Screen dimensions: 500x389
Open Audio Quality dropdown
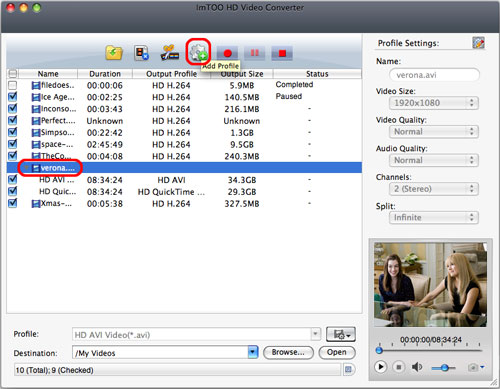(x=434, y=160)
